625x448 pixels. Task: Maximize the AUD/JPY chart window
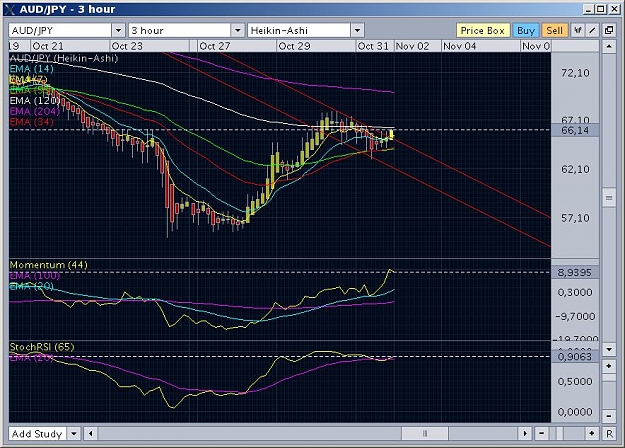tap(601, 9)
